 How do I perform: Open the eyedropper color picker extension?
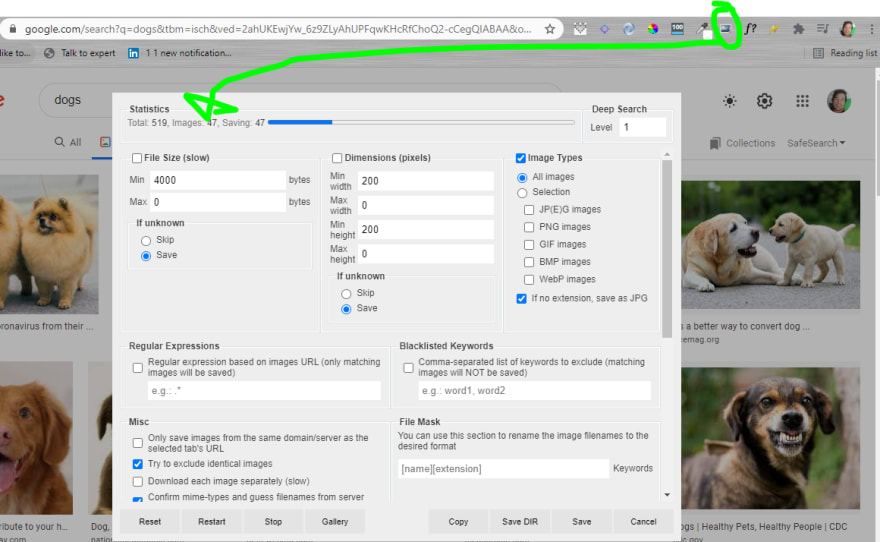(x=703, y=29)
